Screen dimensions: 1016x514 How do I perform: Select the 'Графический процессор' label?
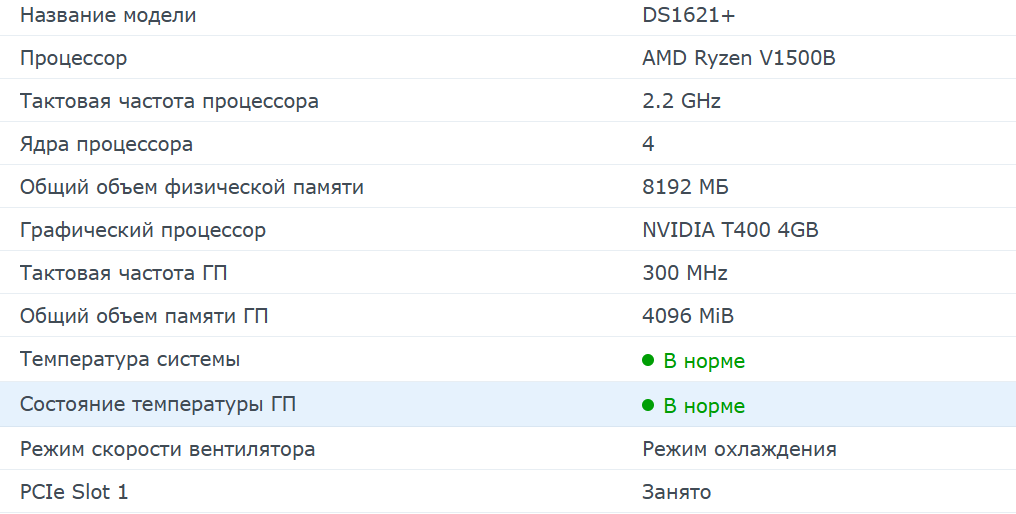[143, 230]
